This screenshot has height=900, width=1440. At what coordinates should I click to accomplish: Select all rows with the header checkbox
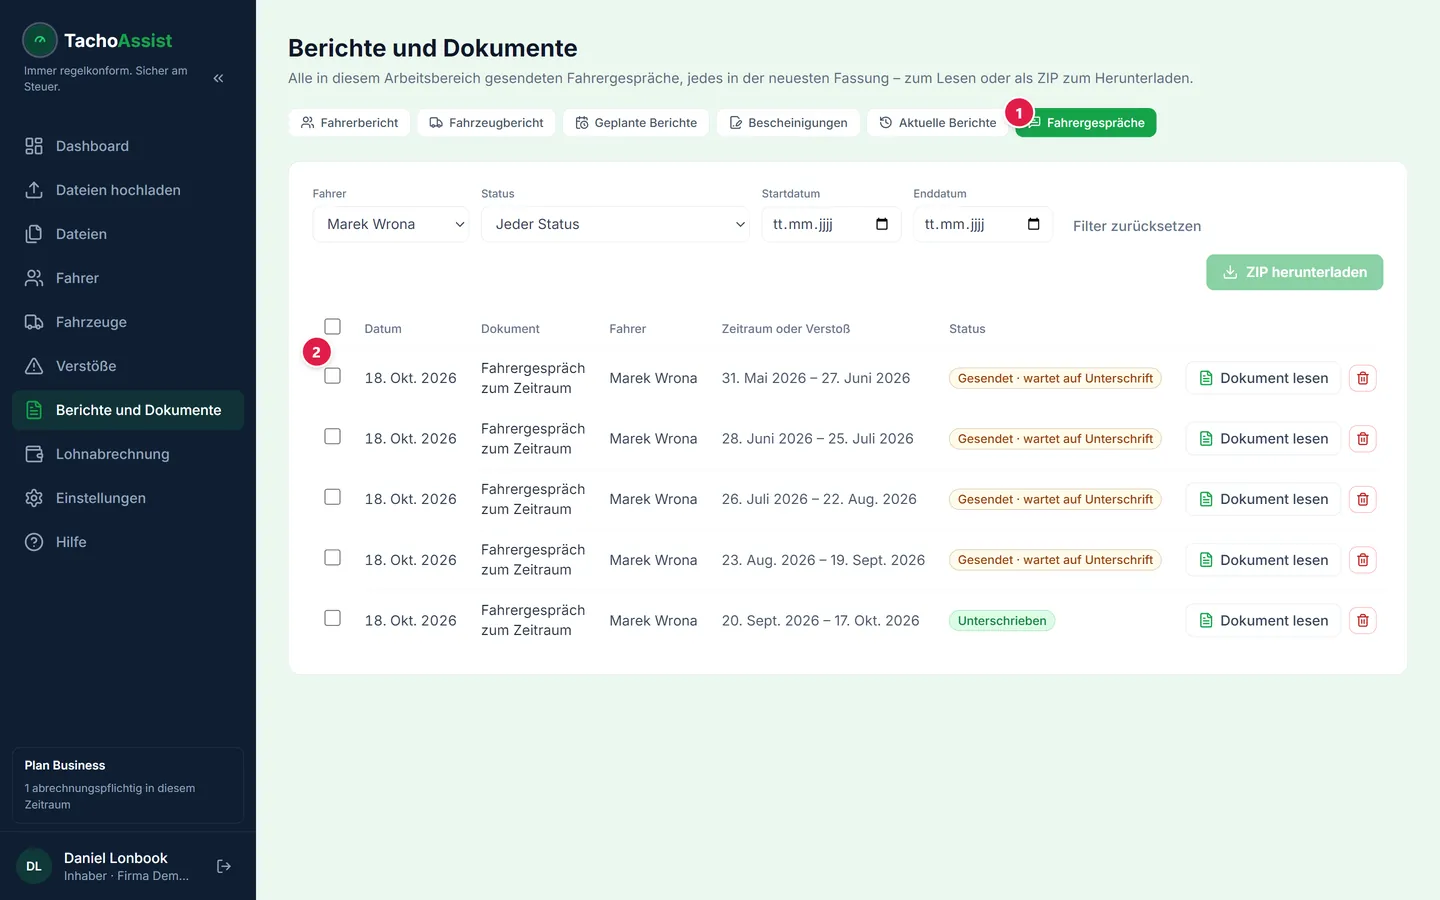click(x=333, y=327)
